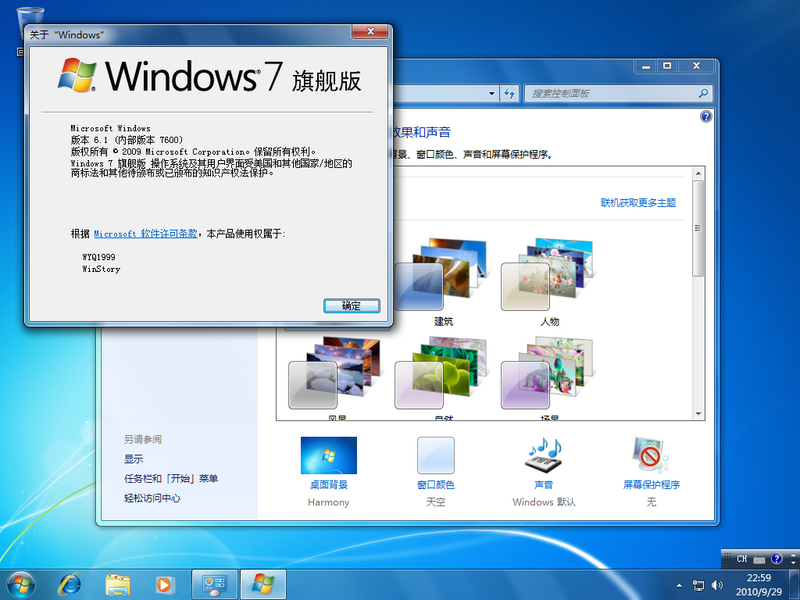Click the theme list scrollbar up arrow

[698, 174]
